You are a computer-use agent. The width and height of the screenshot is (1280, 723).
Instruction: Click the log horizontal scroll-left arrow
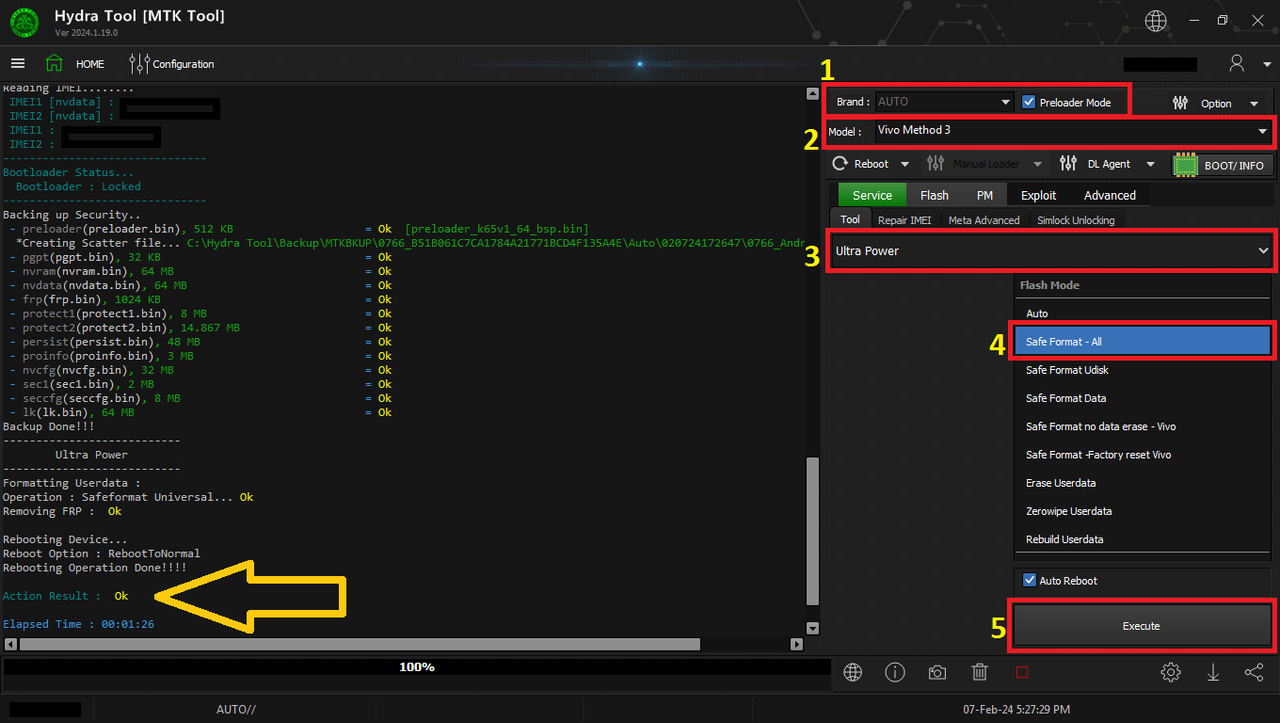10,644
